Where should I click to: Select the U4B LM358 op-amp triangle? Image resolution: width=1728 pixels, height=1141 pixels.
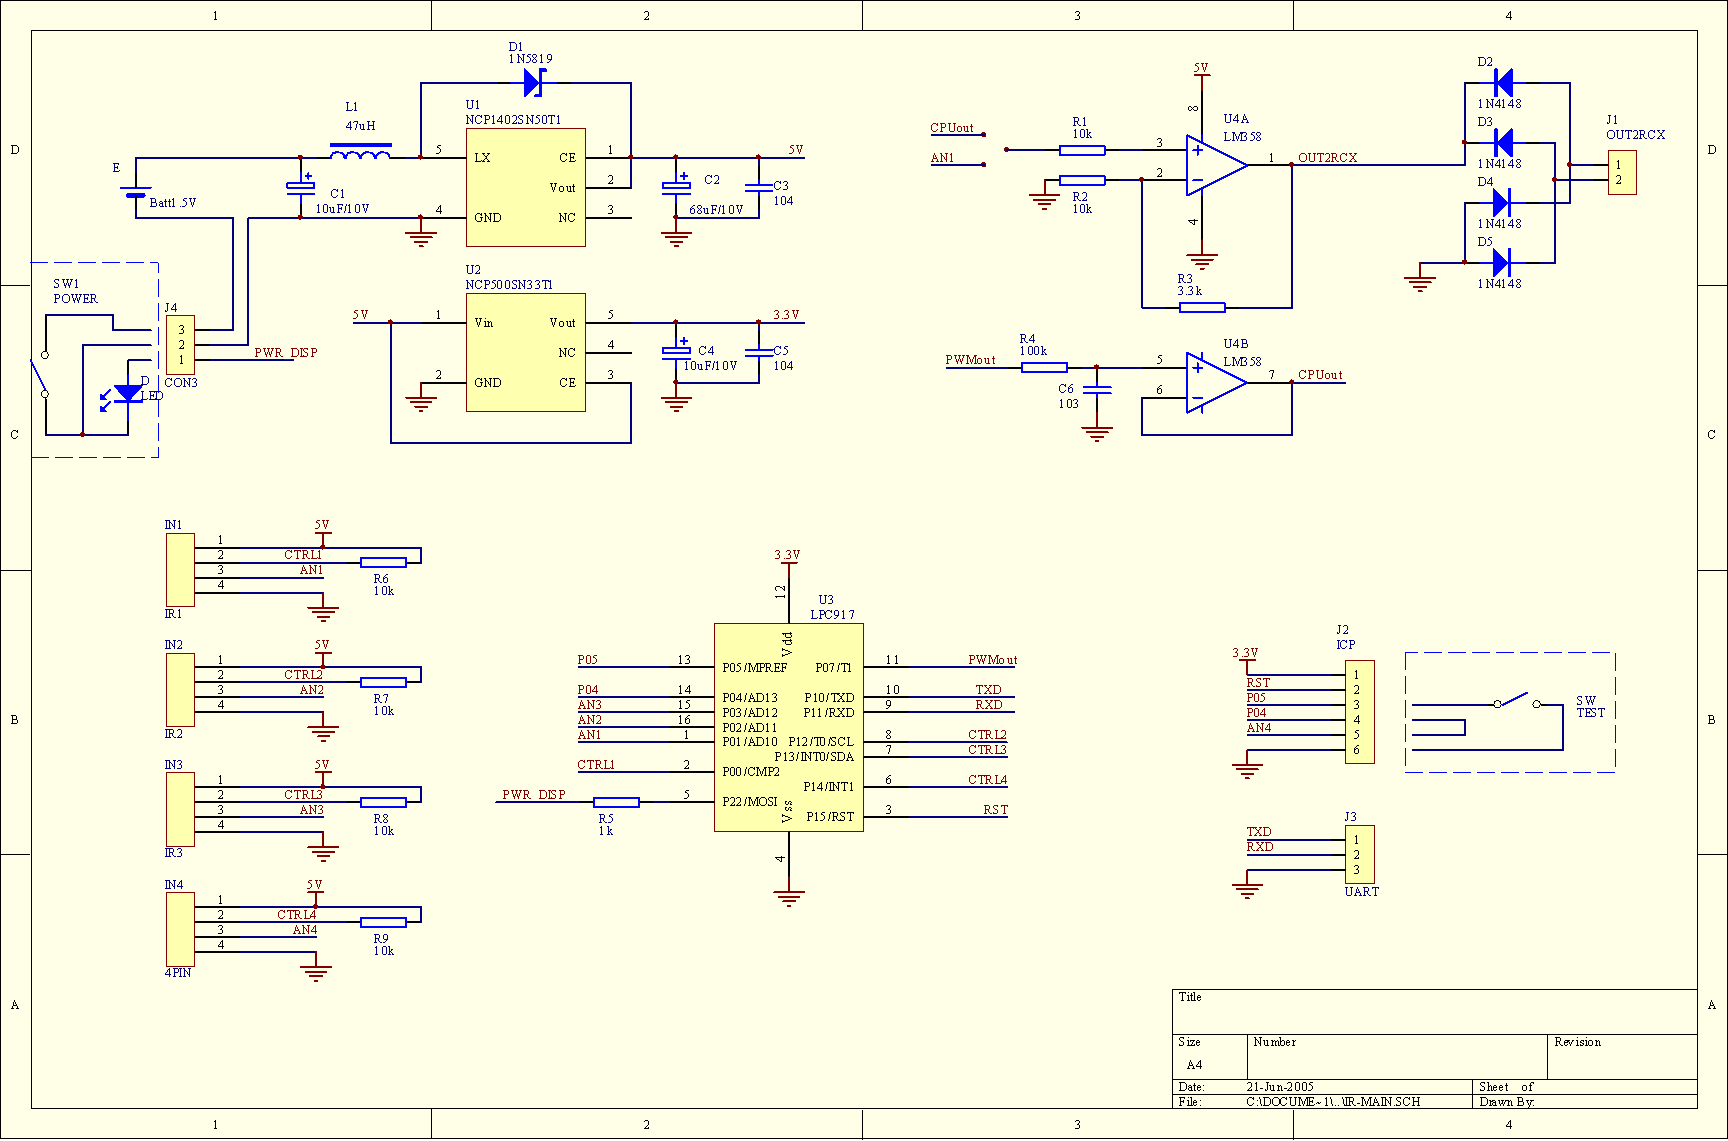(x=1215, y=382)
